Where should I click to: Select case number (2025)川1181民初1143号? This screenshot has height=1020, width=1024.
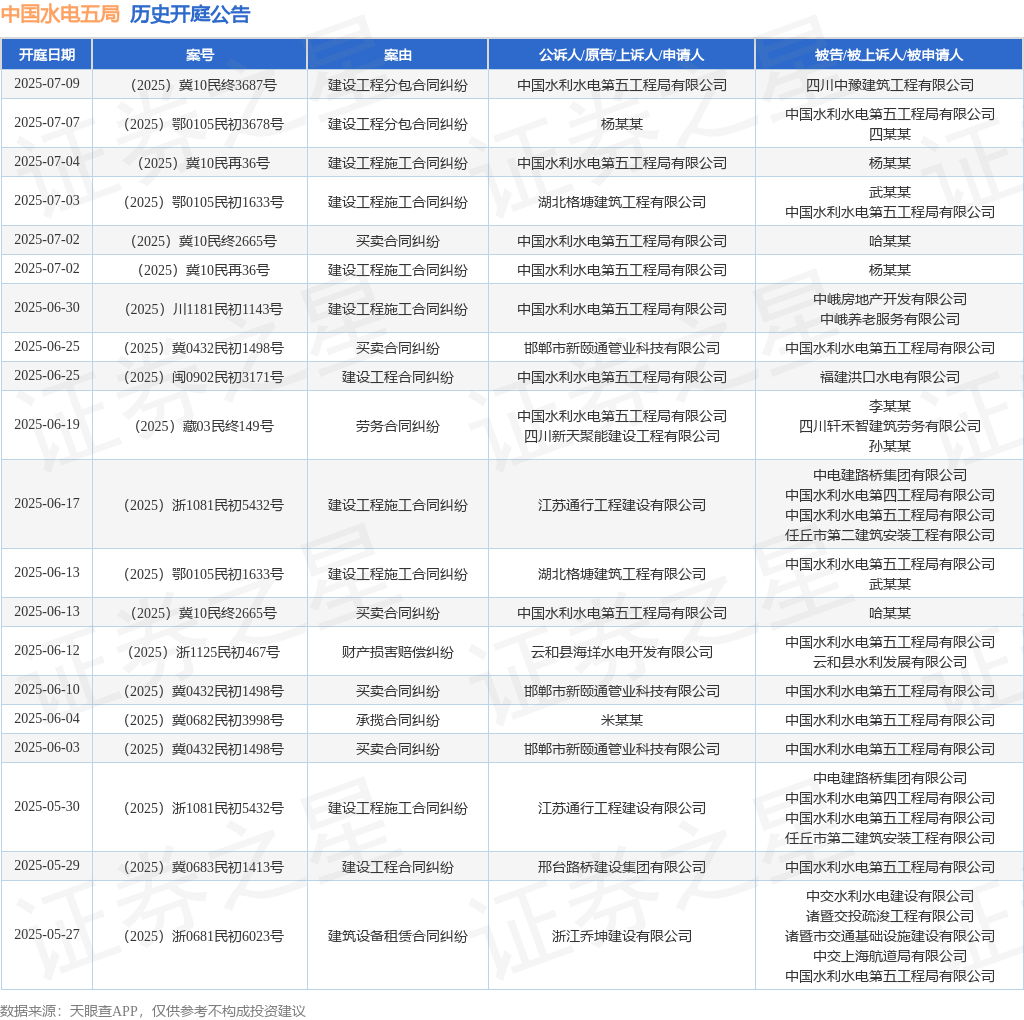point(203,309)
